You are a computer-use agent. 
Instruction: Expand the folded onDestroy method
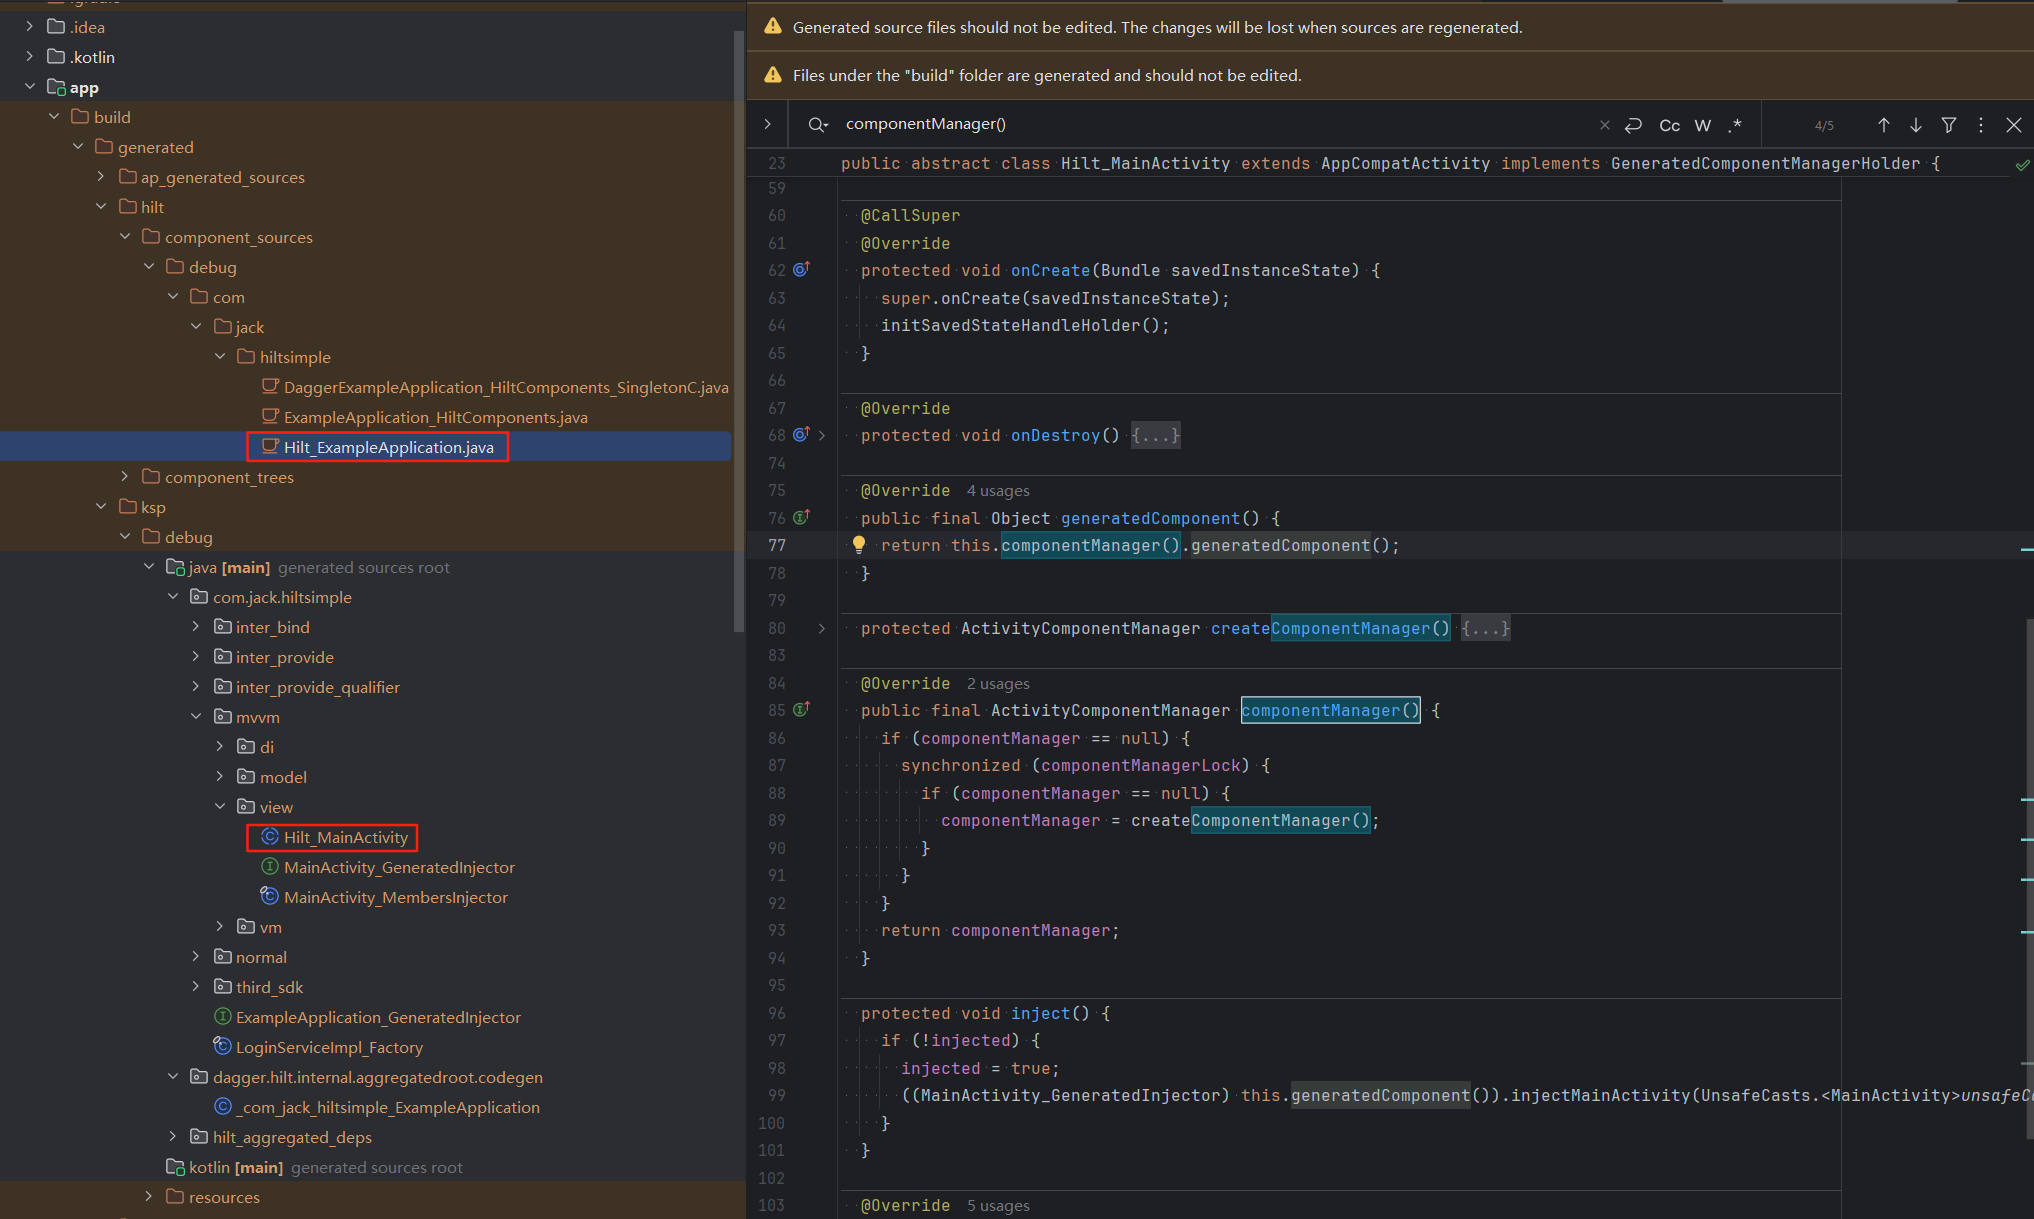(822, 435)
